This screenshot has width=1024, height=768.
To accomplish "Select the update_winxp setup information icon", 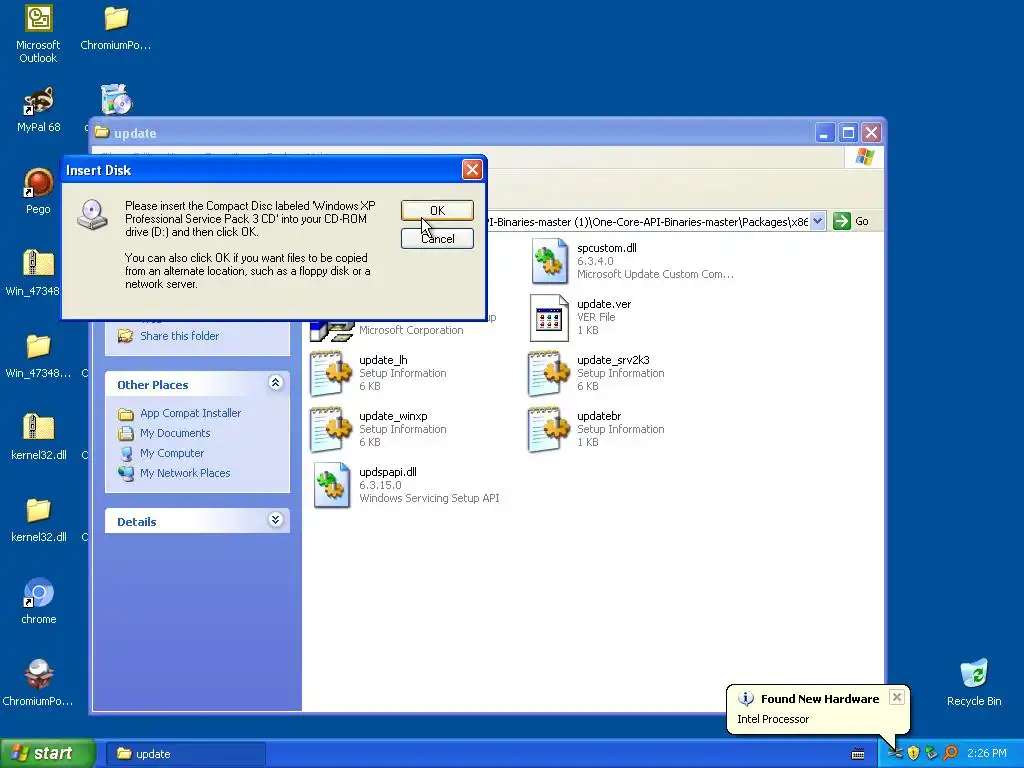I will tap(332, 430).
